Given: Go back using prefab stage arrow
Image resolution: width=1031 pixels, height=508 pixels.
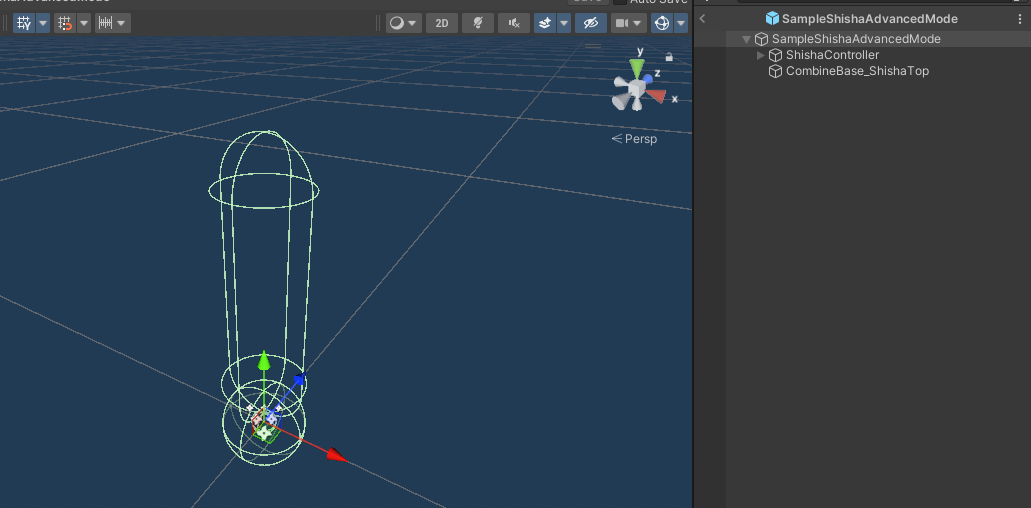Looking at the screenshot, I should coord(702,18).
